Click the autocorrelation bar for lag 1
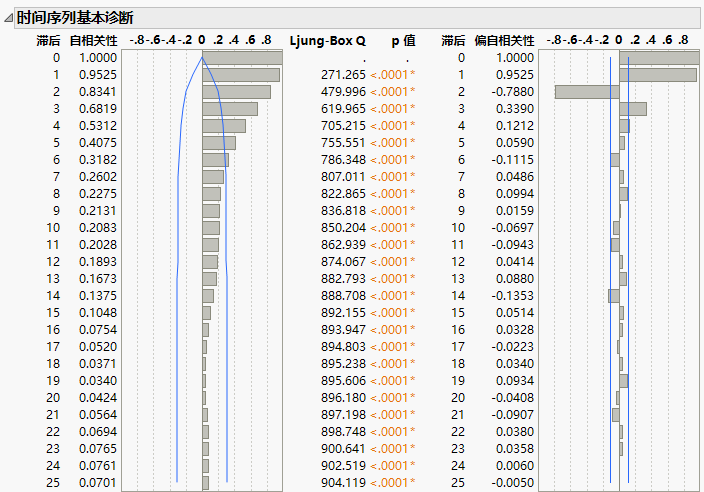Image resolution: width=704 pixels, height=492 pixels. pos(240,75)
